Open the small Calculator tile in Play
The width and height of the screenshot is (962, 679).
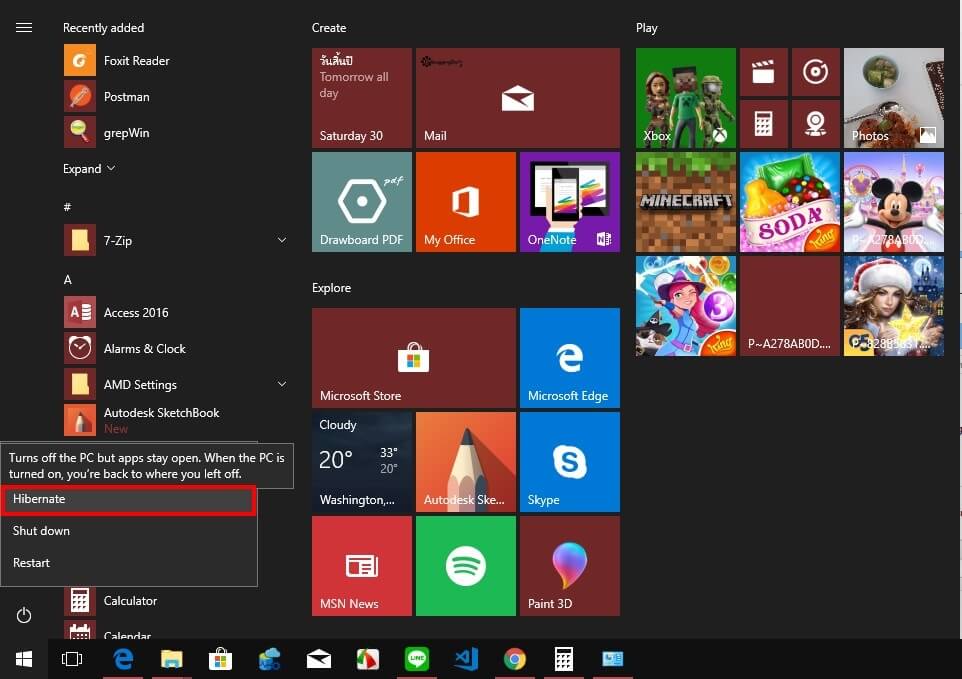[x=764, y=125]
